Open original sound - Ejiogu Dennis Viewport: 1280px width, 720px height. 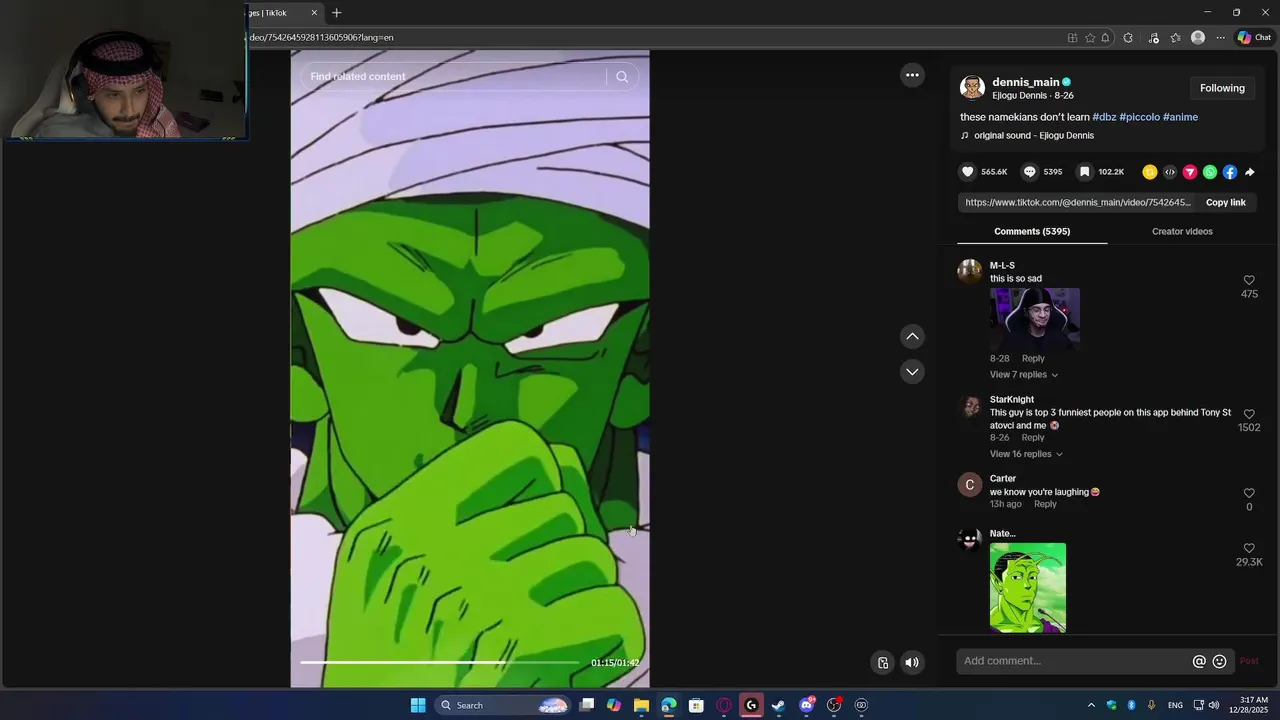tap(1034, 136)
